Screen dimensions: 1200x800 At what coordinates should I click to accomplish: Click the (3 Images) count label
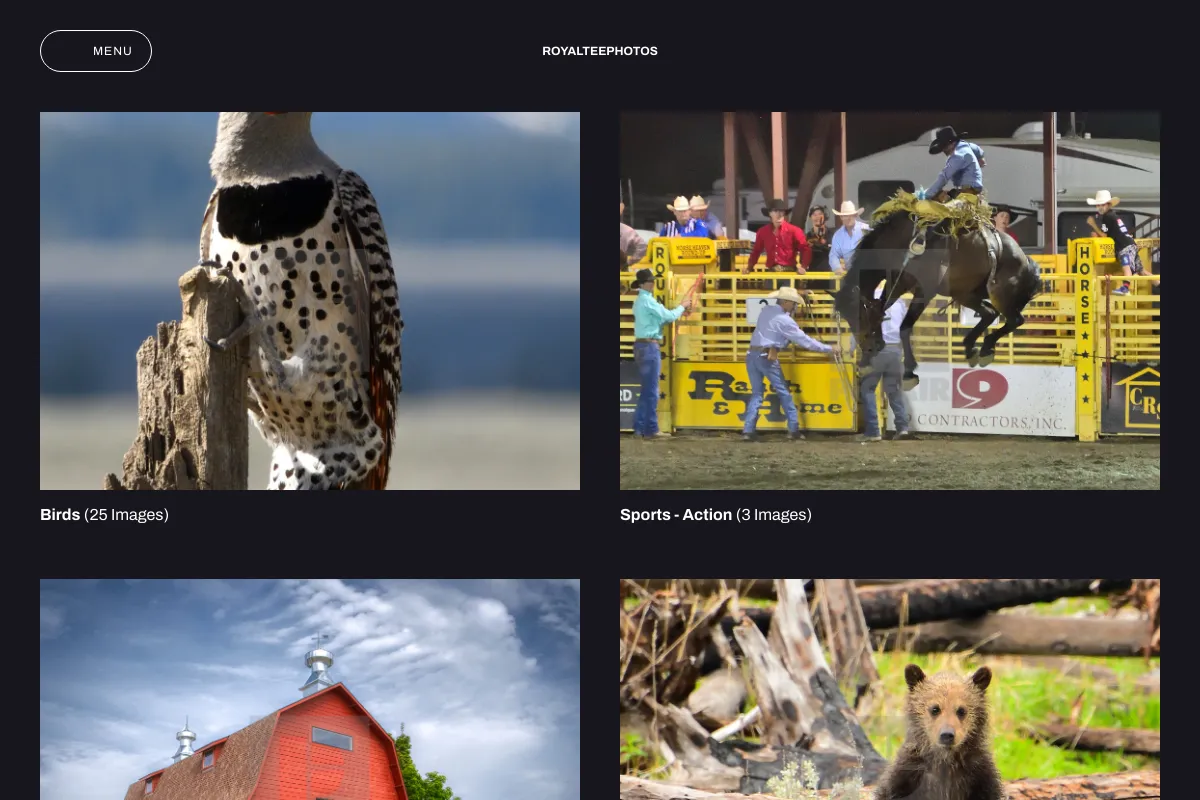pyautogui.click(x=774, y=515)
